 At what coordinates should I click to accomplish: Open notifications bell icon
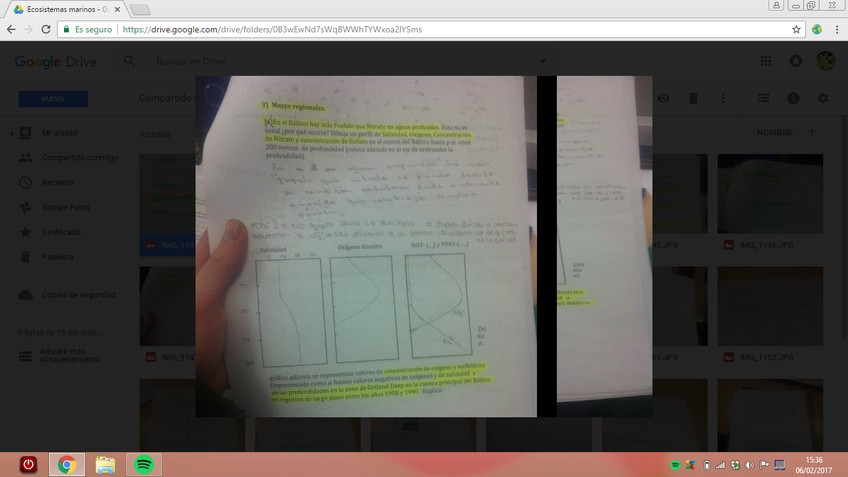796,61
